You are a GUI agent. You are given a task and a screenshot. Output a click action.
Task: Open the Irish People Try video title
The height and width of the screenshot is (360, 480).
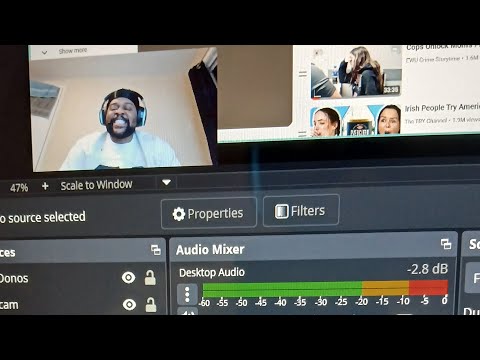442,107
